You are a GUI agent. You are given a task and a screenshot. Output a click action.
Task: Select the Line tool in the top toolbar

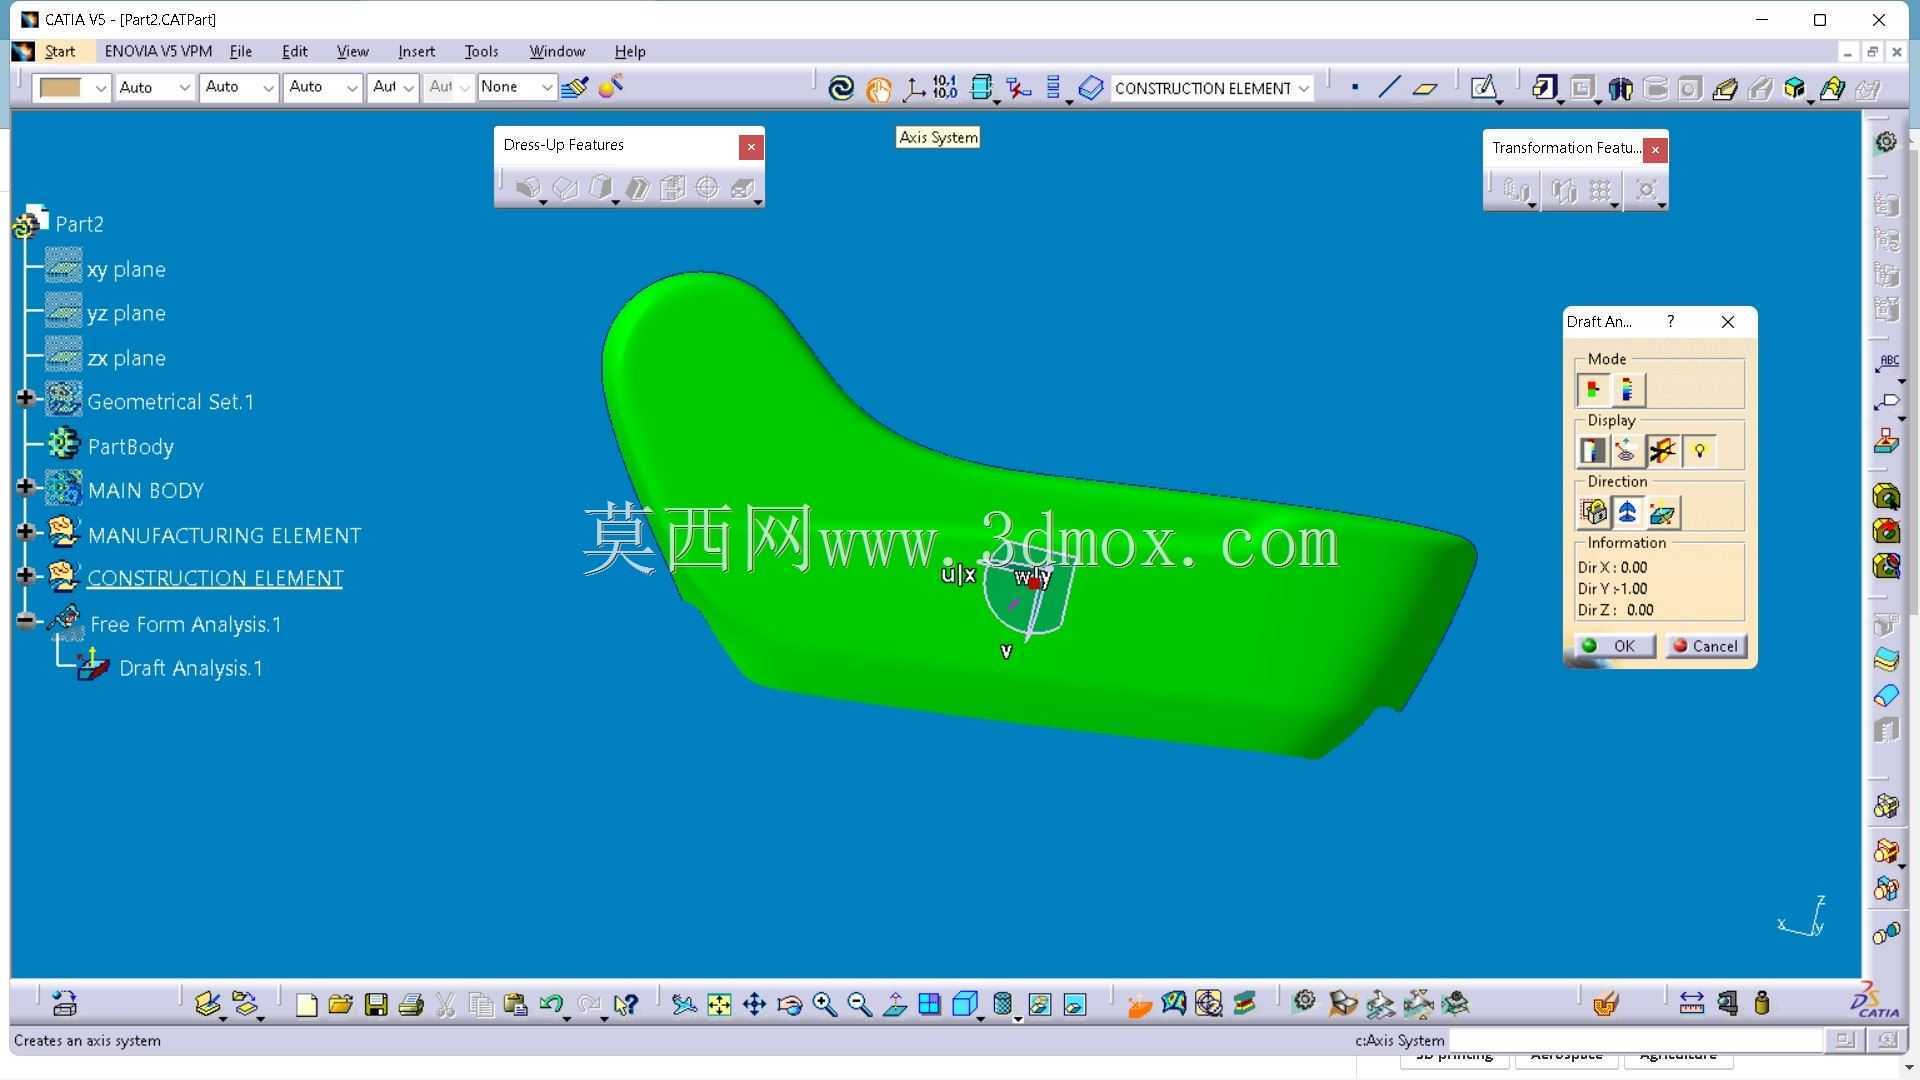coord(1389,88)
